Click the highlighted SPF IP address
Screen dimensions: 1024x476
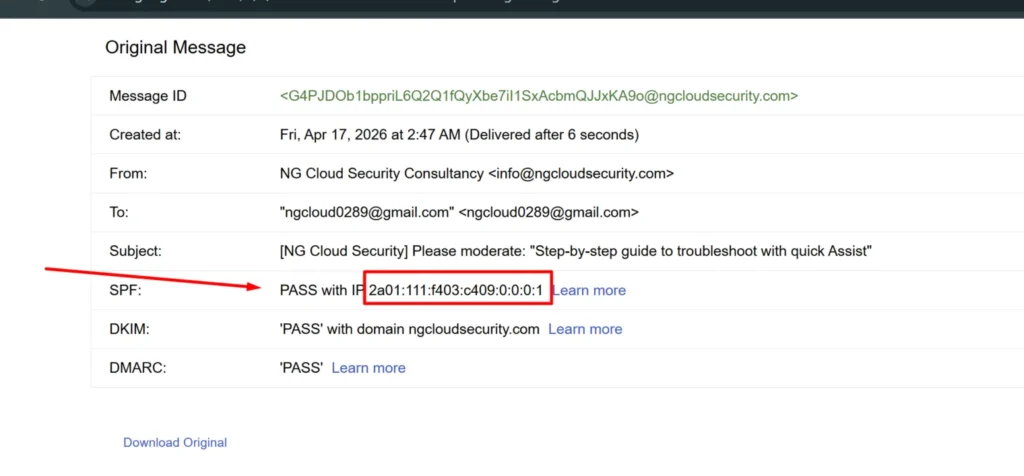tap(456, 290)
